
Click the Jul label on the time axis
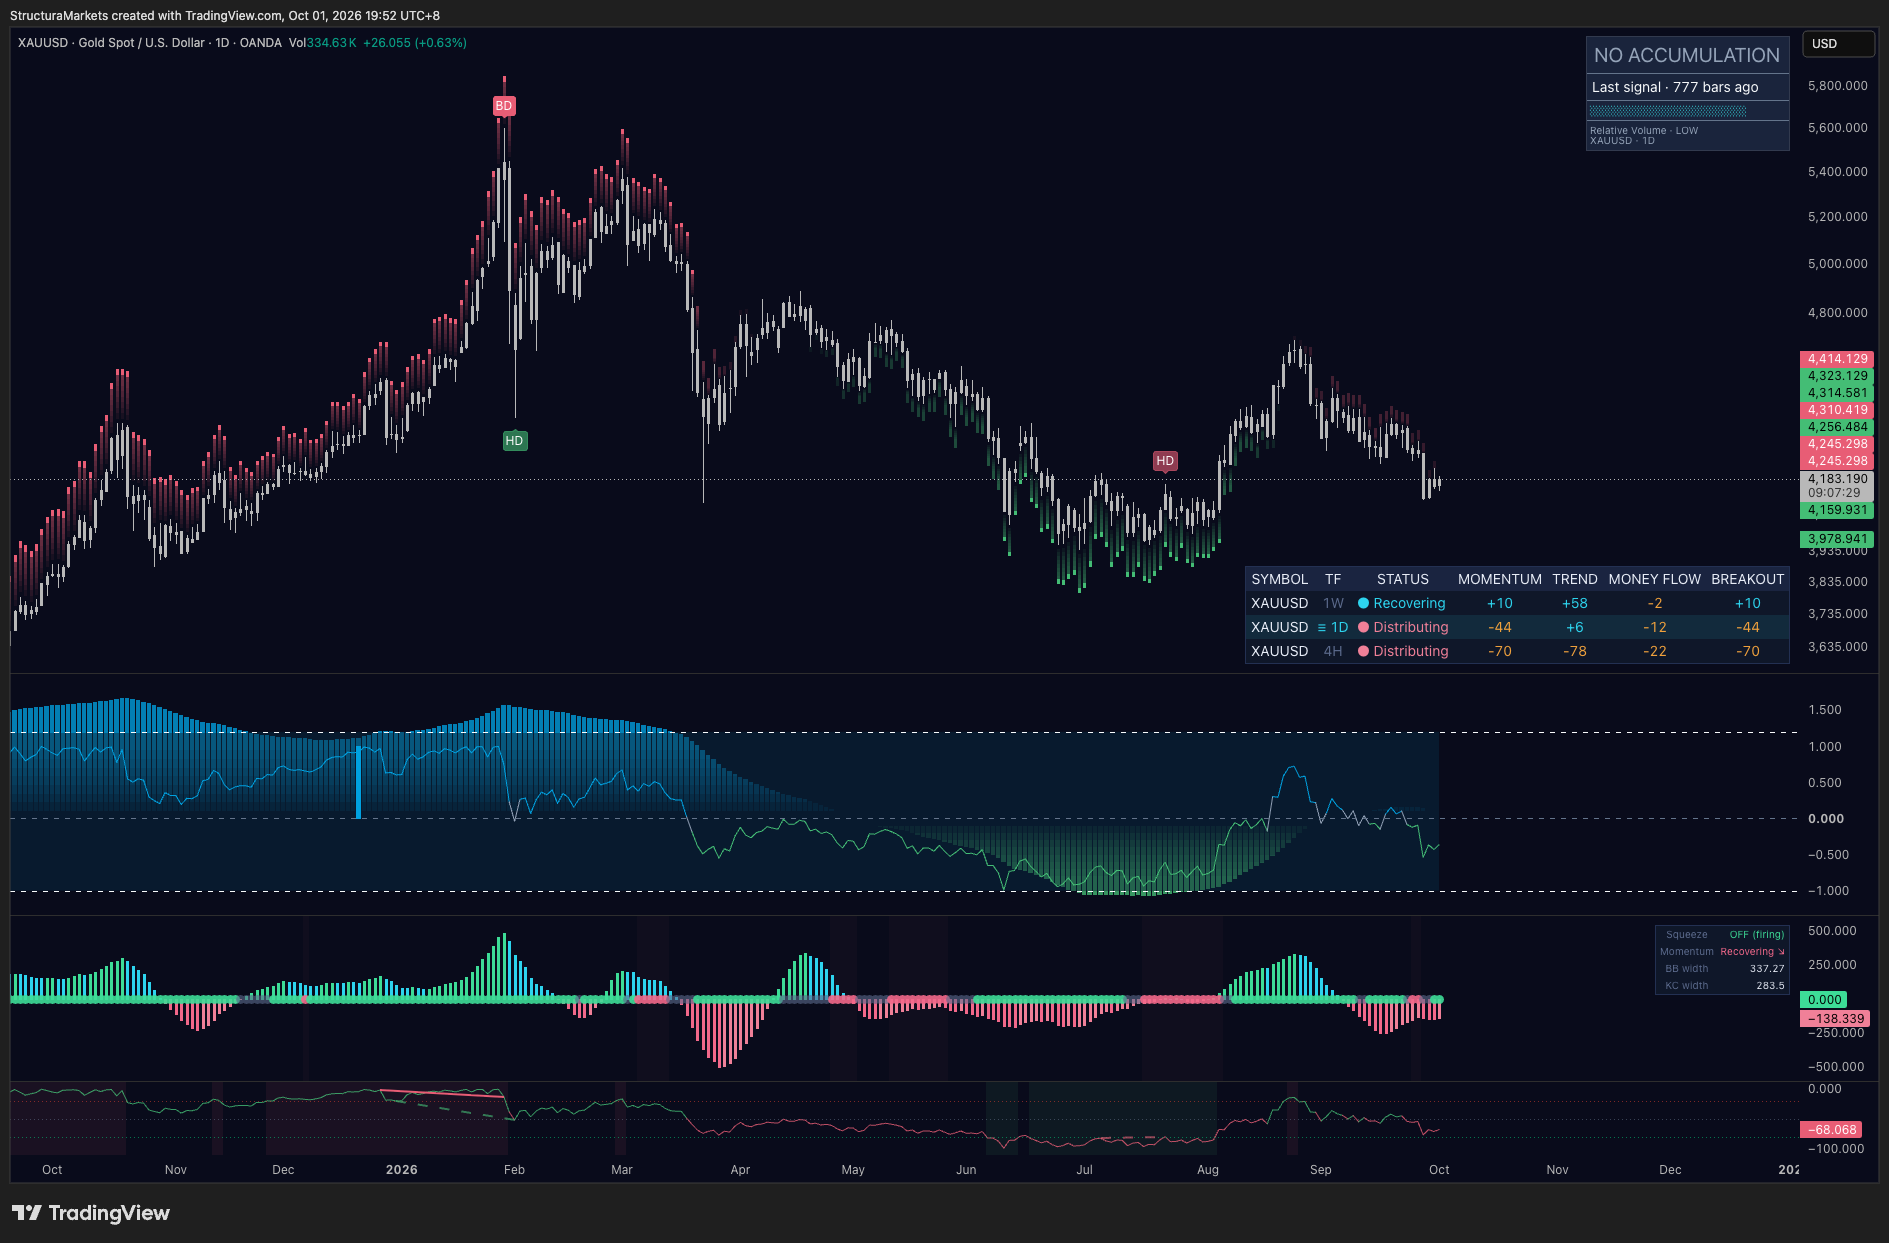1084,1170
